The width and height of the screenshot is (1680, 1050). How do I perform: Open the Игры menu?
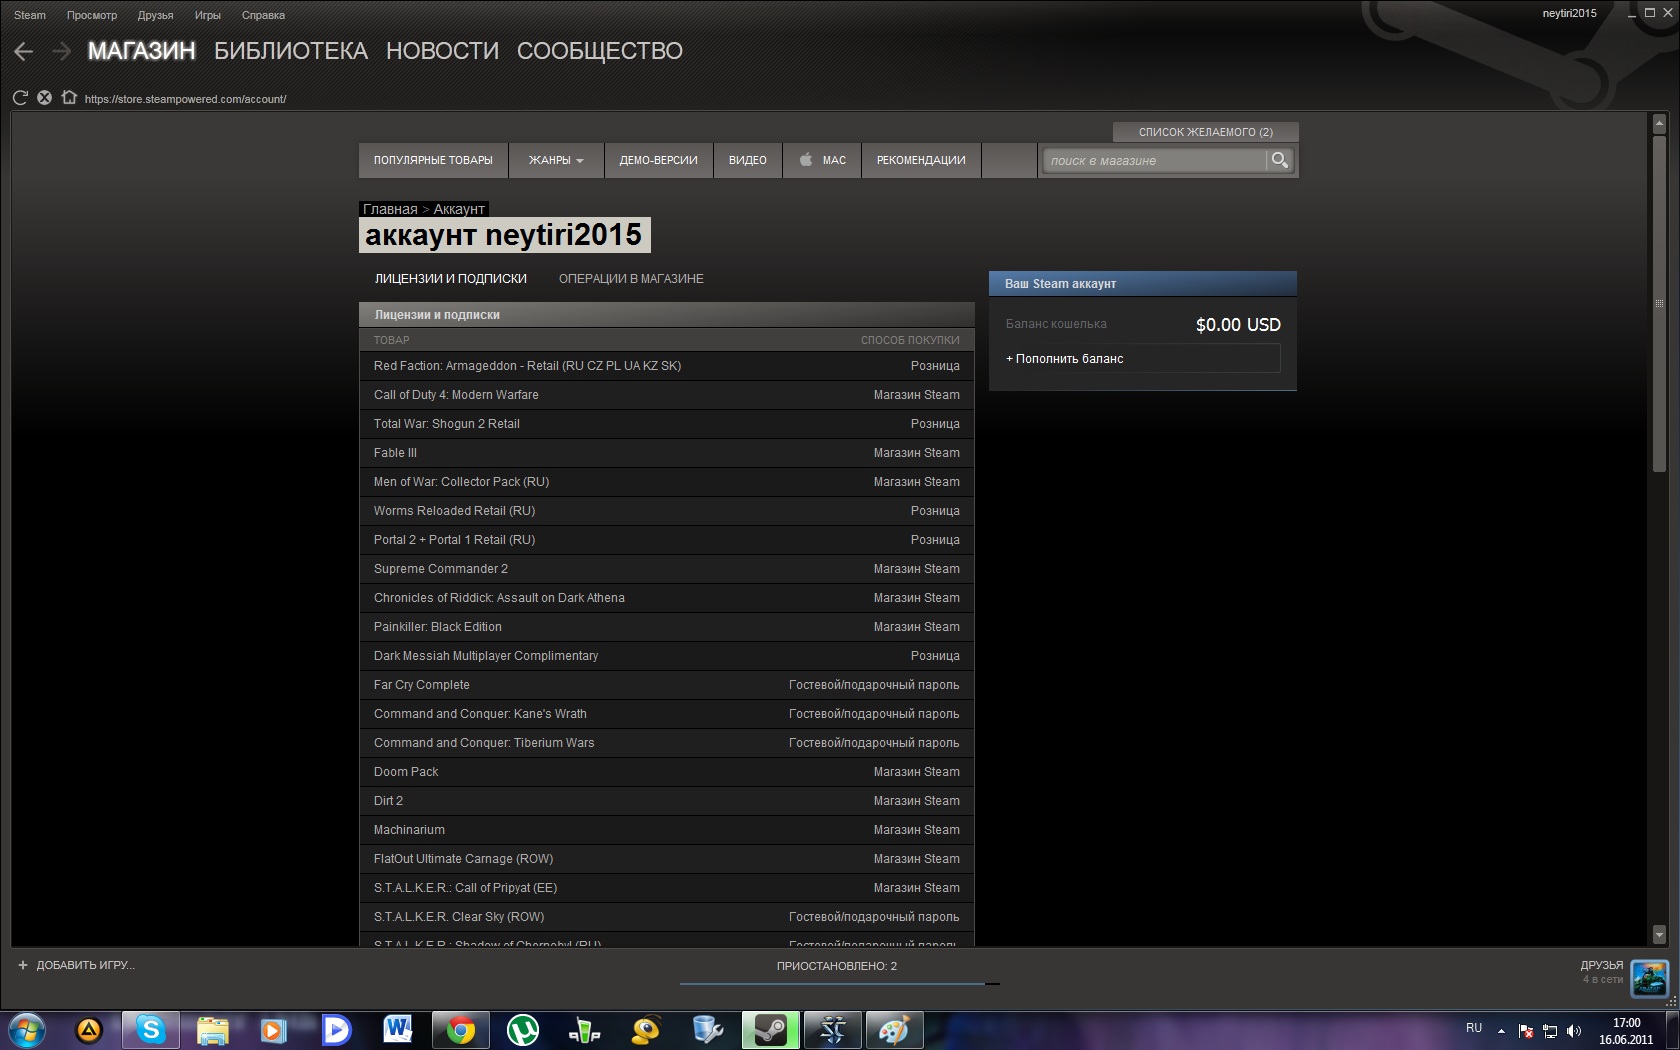pos(208,15)
